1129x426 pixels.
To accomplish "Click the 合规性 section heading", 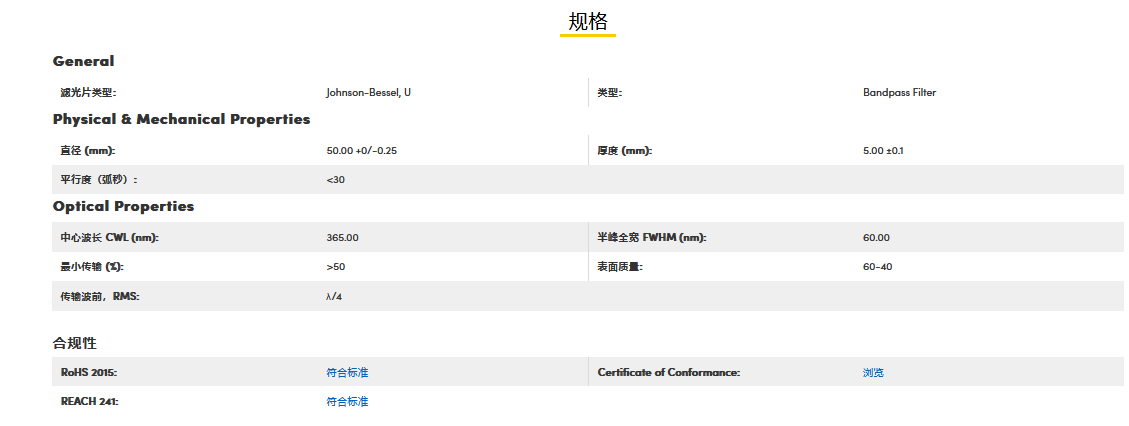I will tap(75, 343).
